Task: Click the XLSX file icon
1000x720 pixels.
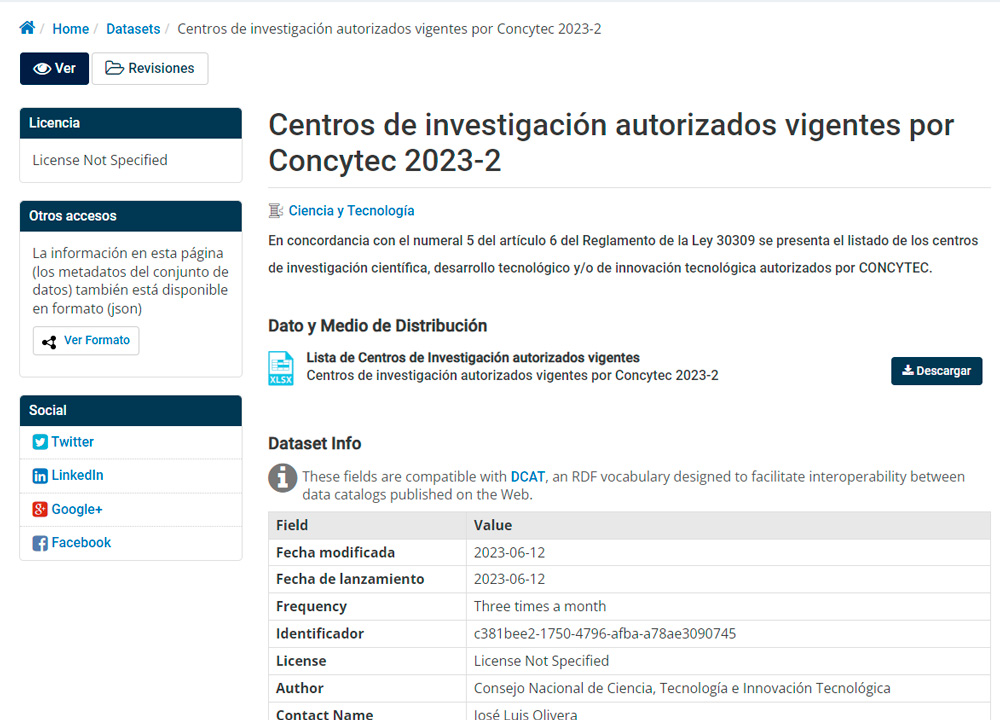Action: point(281,368)
